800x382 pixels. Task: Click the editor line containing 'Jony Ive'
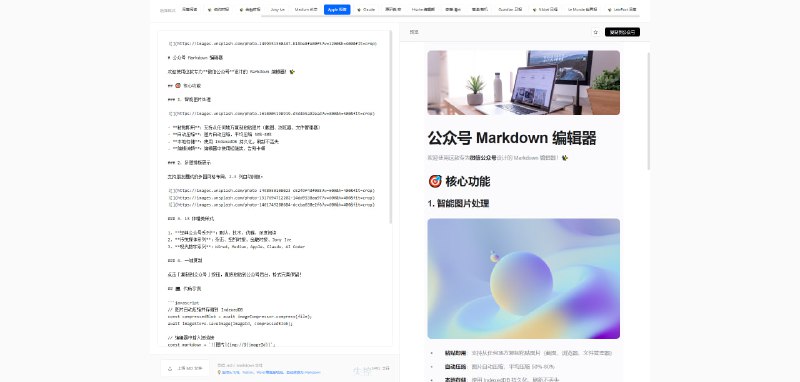pos(229,239)
